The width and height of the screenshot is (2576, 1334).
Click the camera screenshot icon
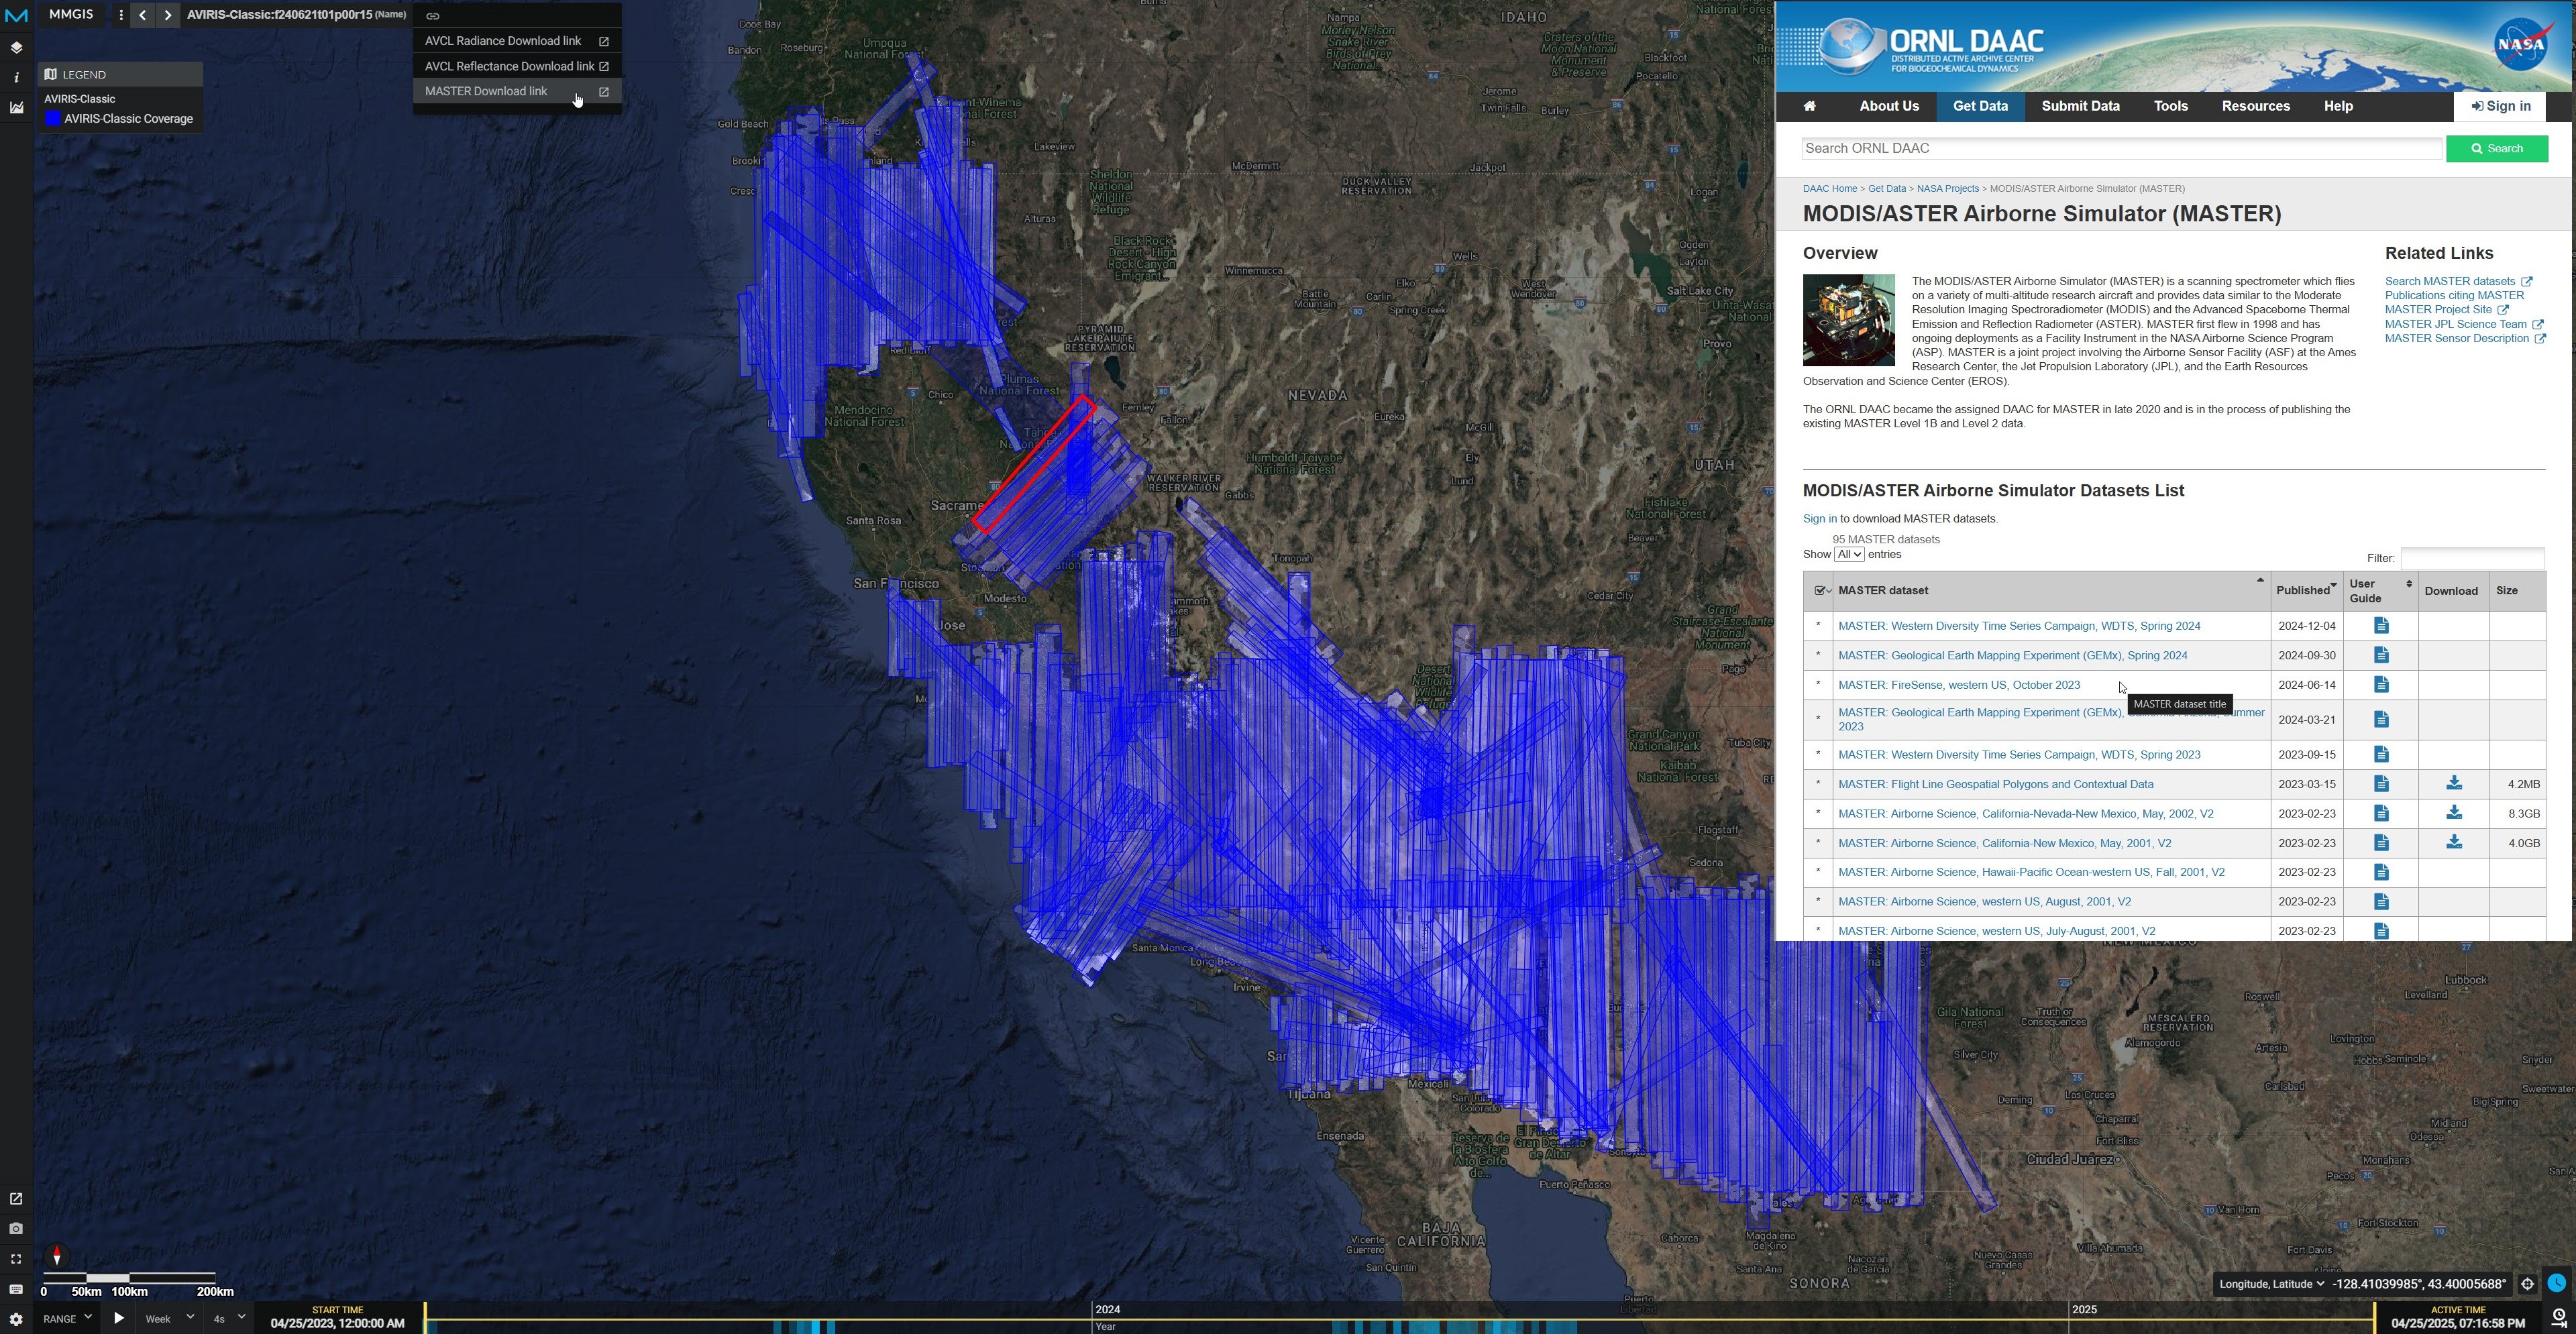(16, 1229)
